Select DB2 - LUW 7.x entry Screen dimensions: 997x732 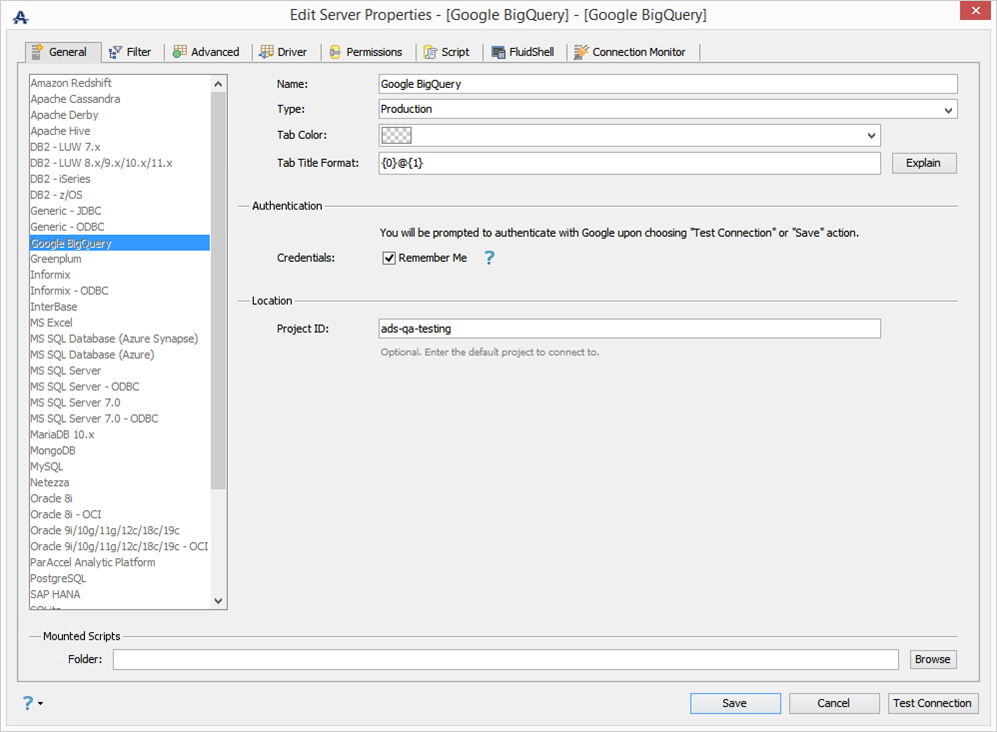(x=120, y=146)
